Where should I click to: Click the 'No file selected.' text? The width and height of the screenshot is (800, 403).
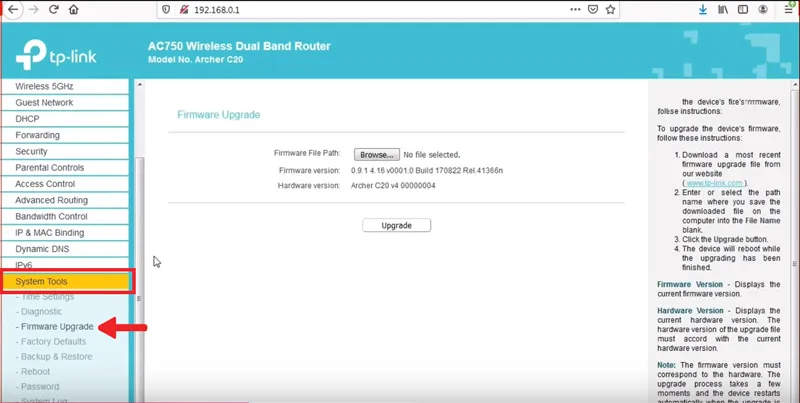tap(432, 155)
